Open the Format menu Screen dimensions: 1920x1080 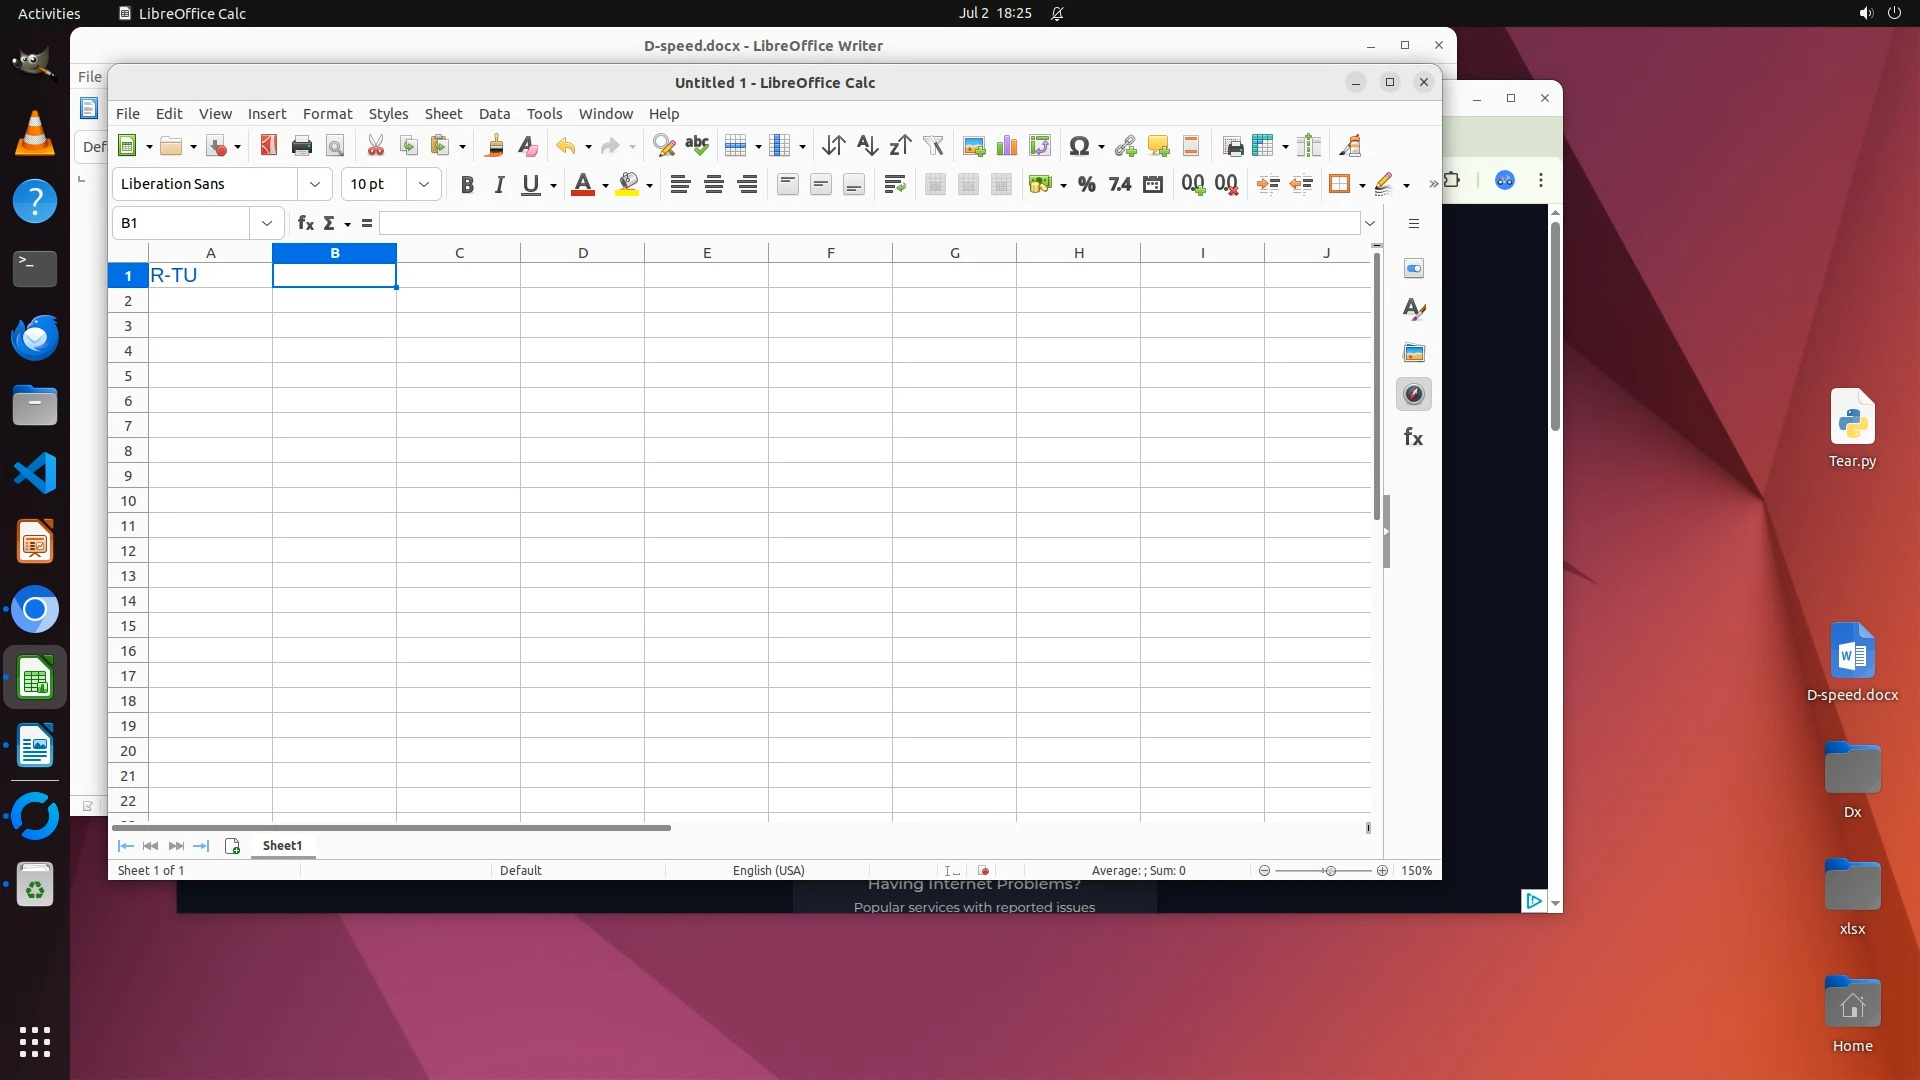coord(327,113)
